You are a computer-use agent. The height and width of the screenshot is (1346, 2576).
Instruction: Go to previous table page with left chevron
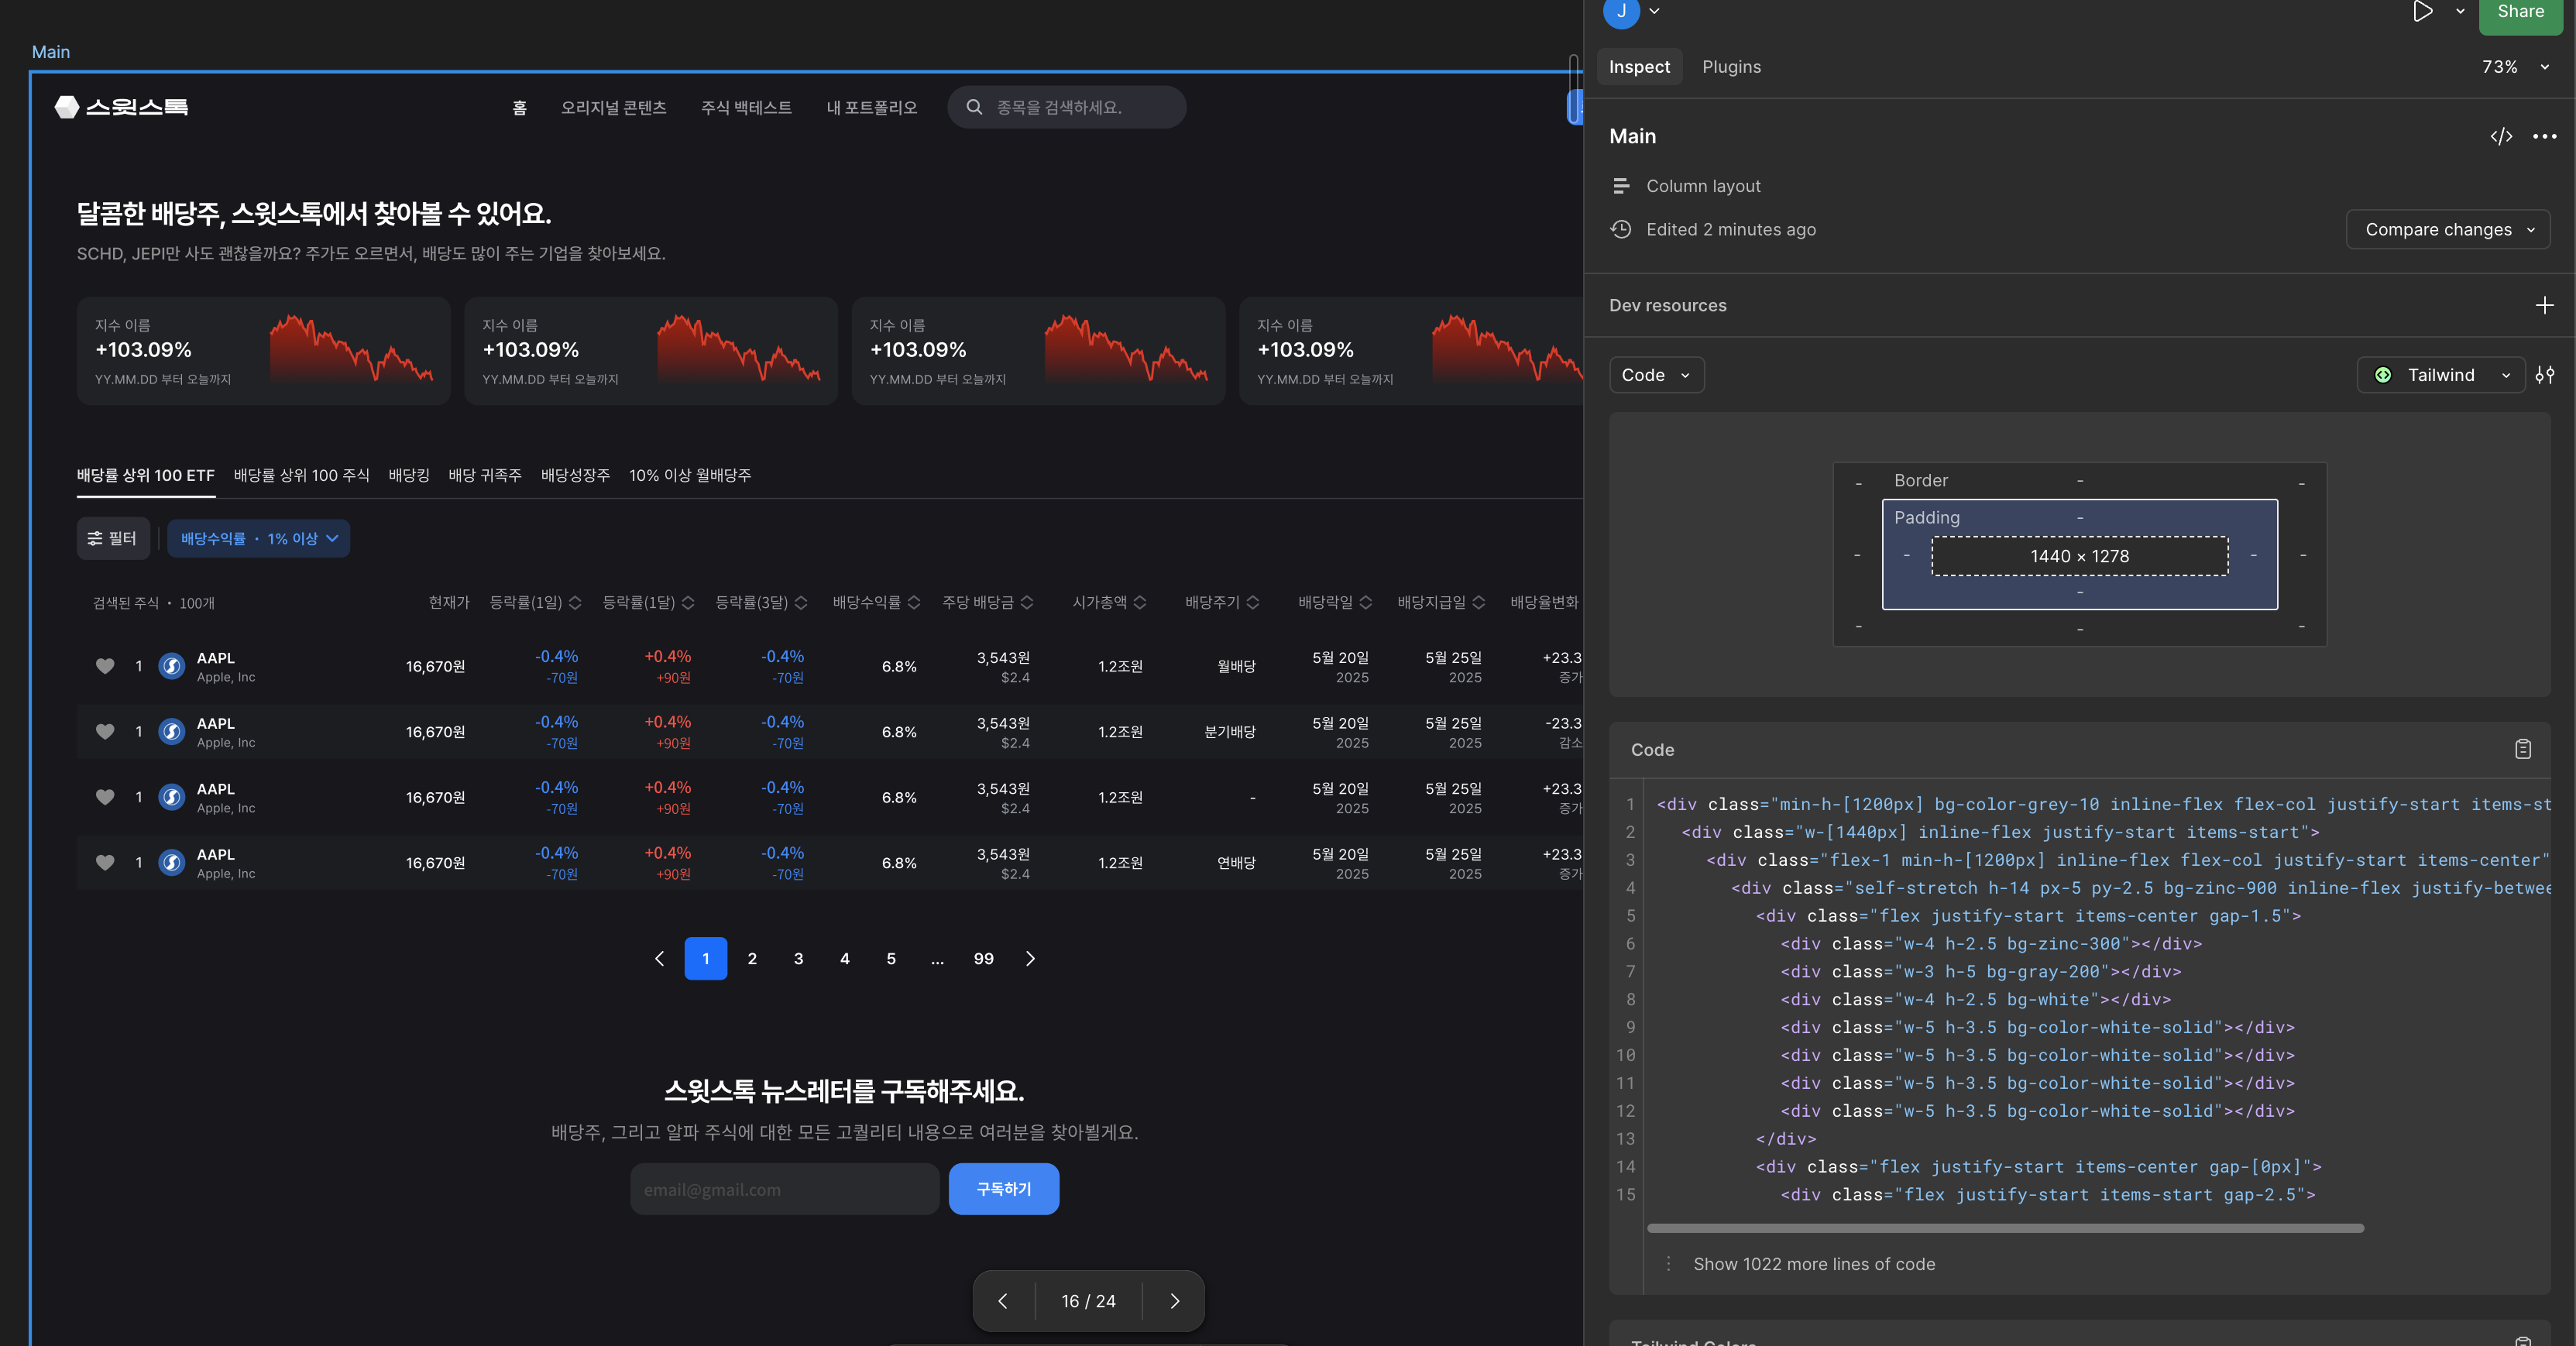coord(659,959)
